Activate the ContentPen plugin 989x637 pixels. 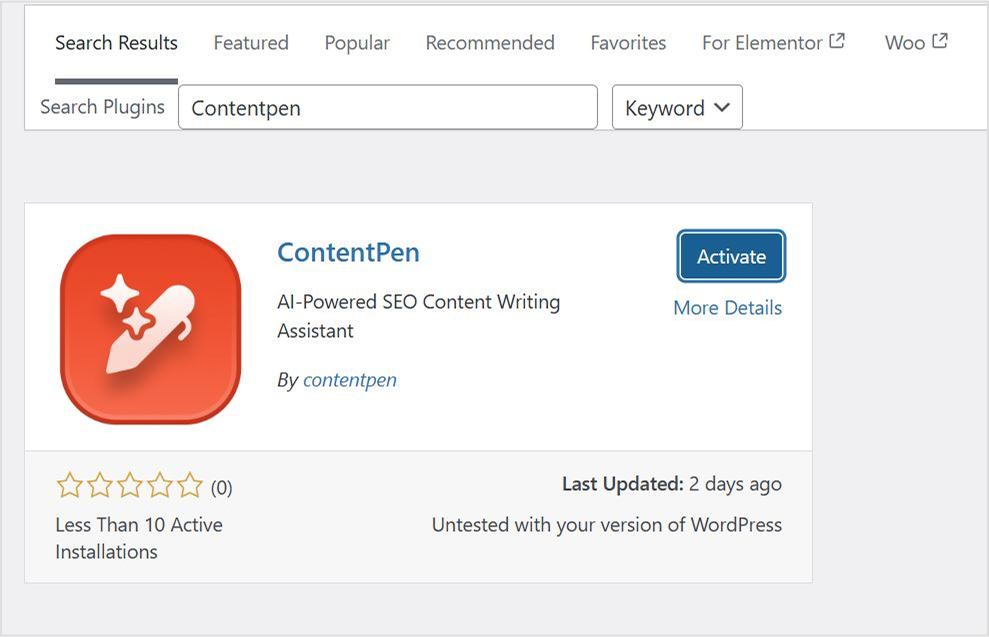click(731, 256)
